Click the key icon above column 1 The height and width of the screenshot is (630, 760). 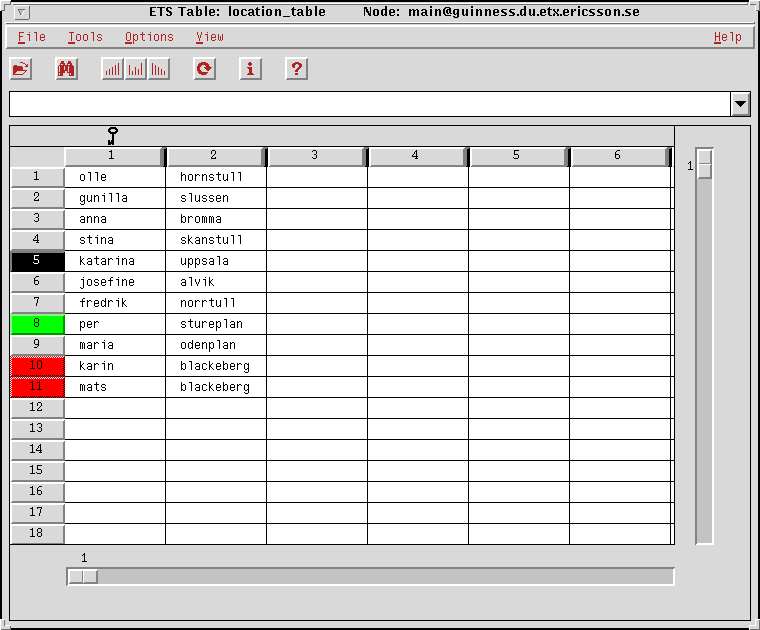[x=112, y=136]
